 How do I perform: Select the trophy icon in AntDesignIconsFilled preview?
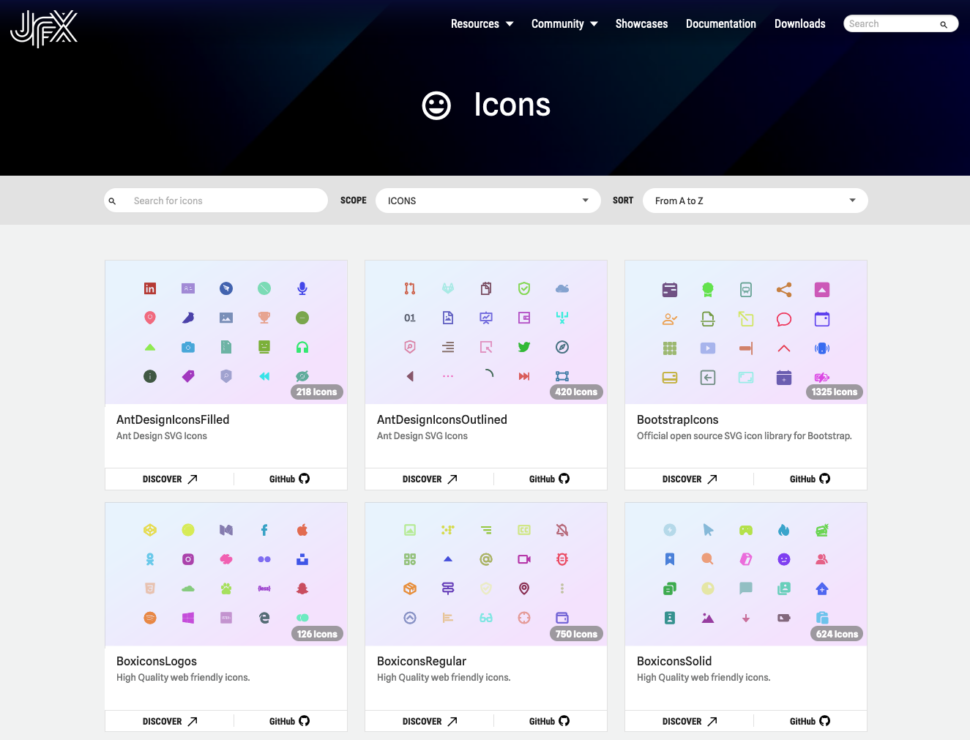(x=264, y=318)
